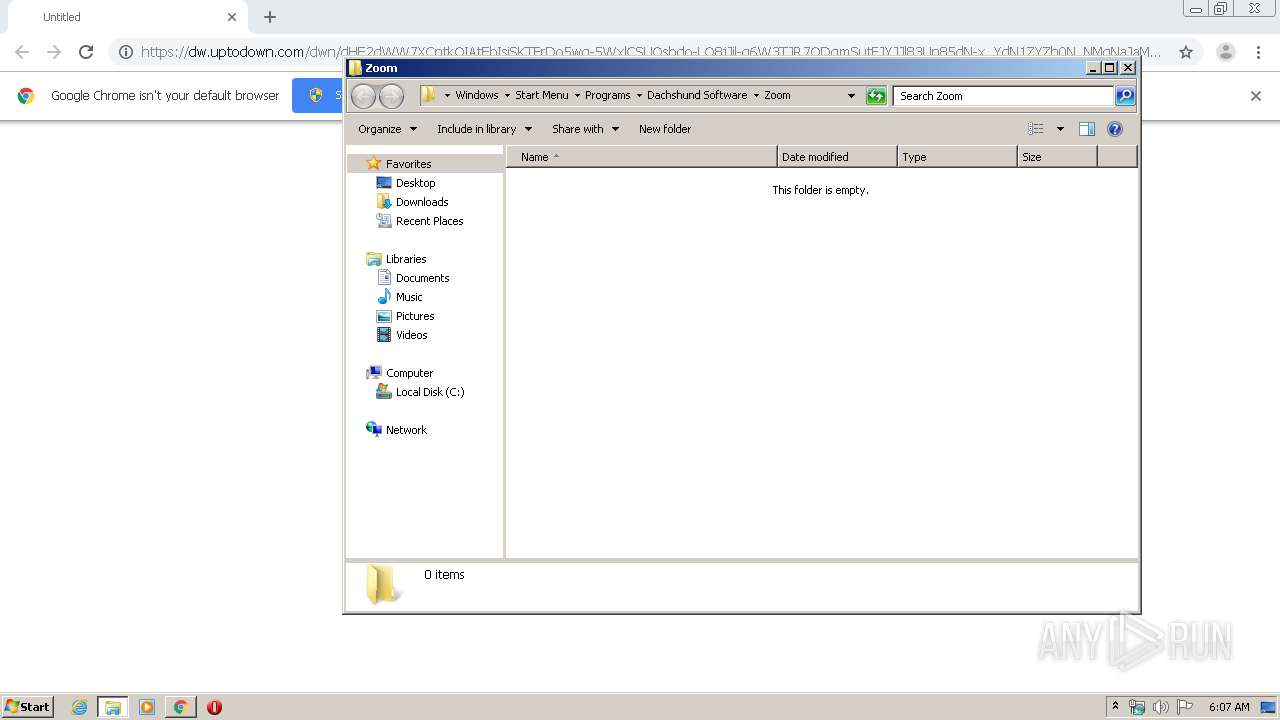Viewport: 1280px width, 720px height.
Task: Select Computer in the navigation pane
Action: click(409, 373)
